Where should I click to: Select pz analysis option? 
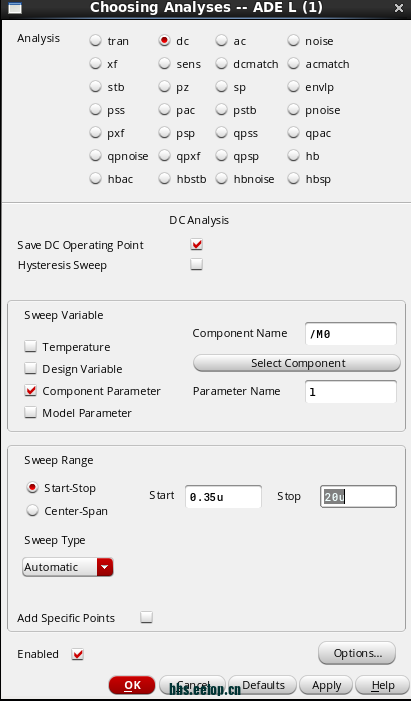click(x=165, y=87)
